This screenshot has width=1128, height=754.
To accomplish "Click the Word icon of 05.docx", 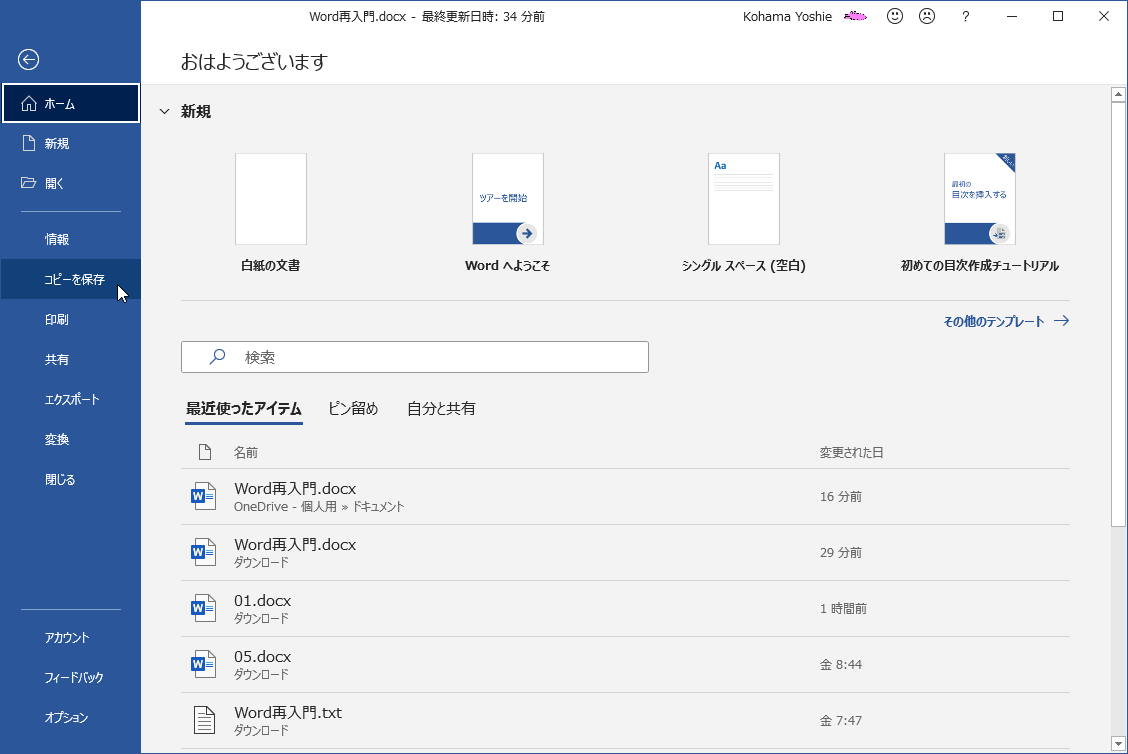I will pyautogui.click(x=204, y=665).
